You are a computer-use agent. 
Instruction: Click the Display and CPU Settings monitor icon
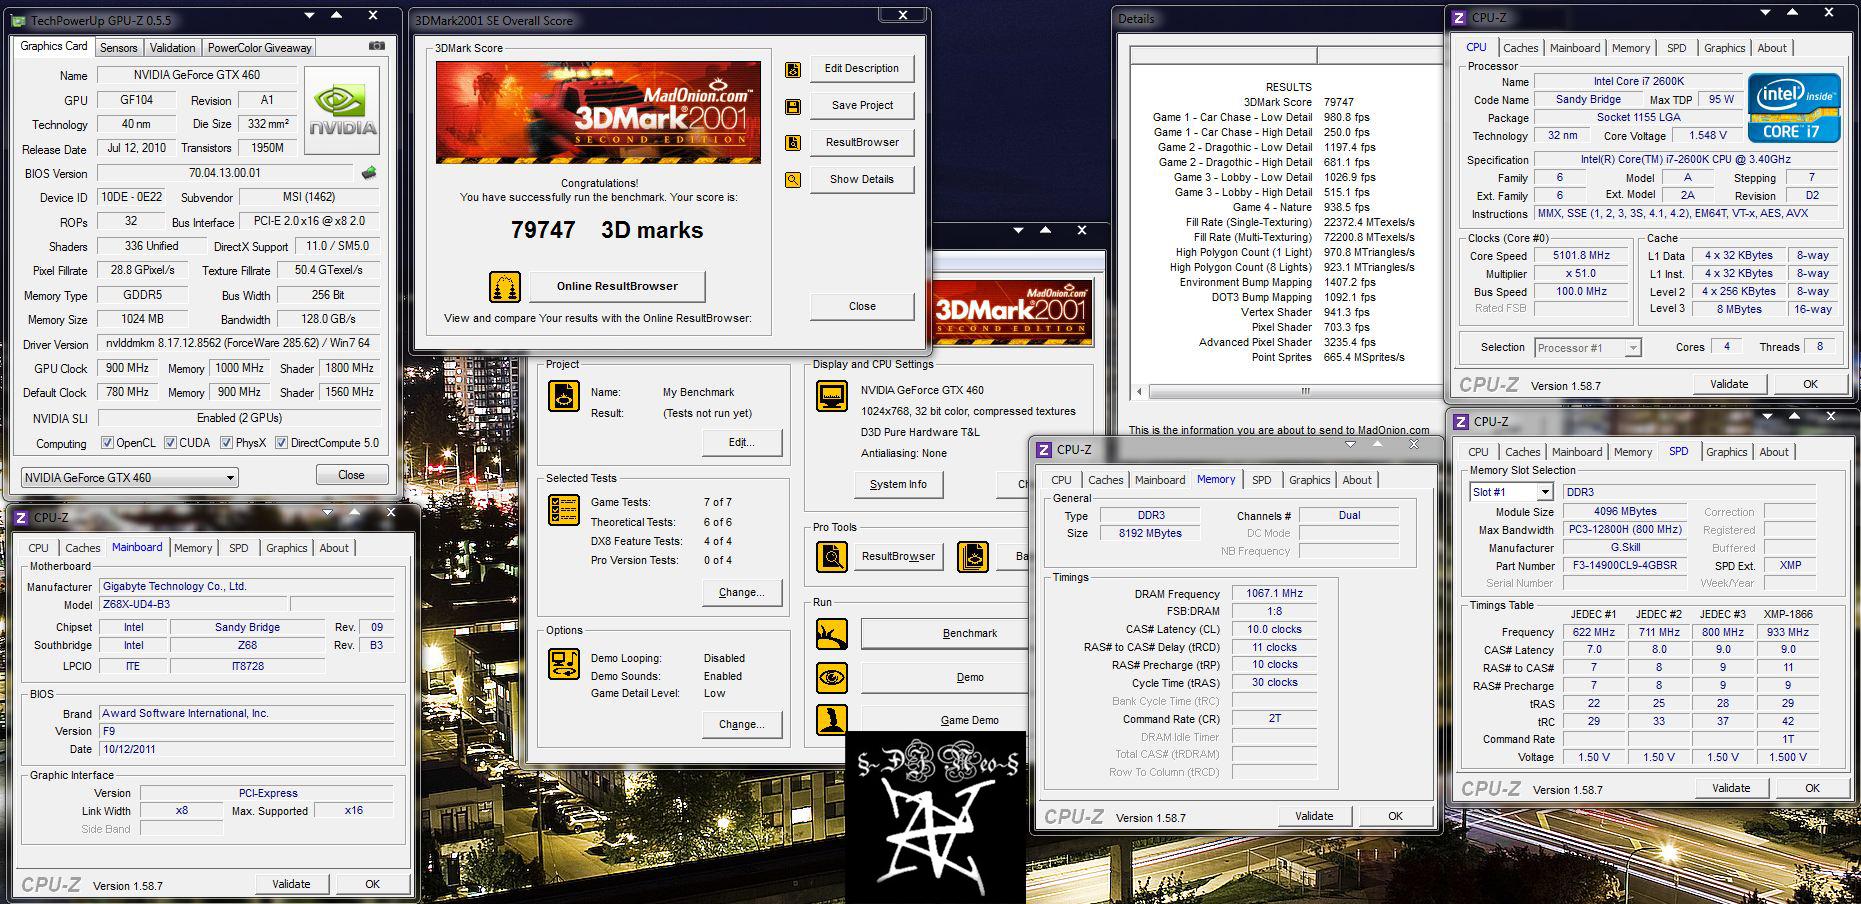[832, 397]
